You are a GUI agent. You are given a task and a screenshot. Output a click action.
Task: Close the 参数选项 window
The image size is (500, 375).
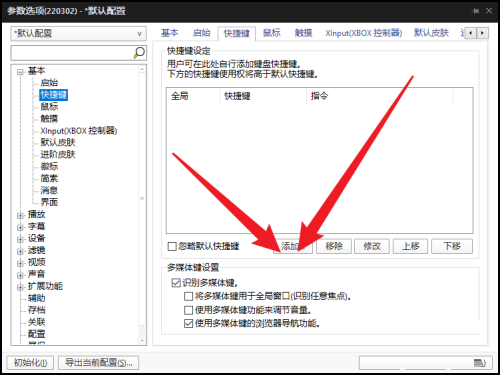click(x=489, y=11)
